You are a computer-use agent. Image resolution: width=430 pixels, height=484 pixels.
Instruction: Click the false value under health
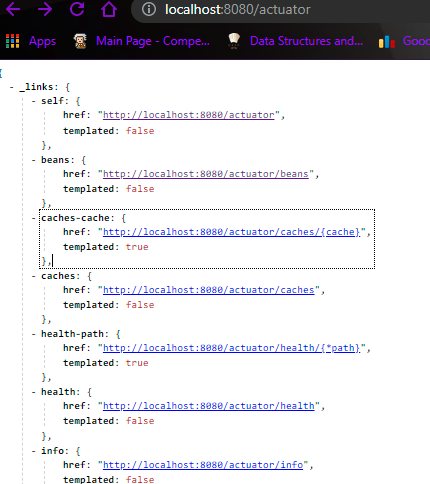click(140, 421)
